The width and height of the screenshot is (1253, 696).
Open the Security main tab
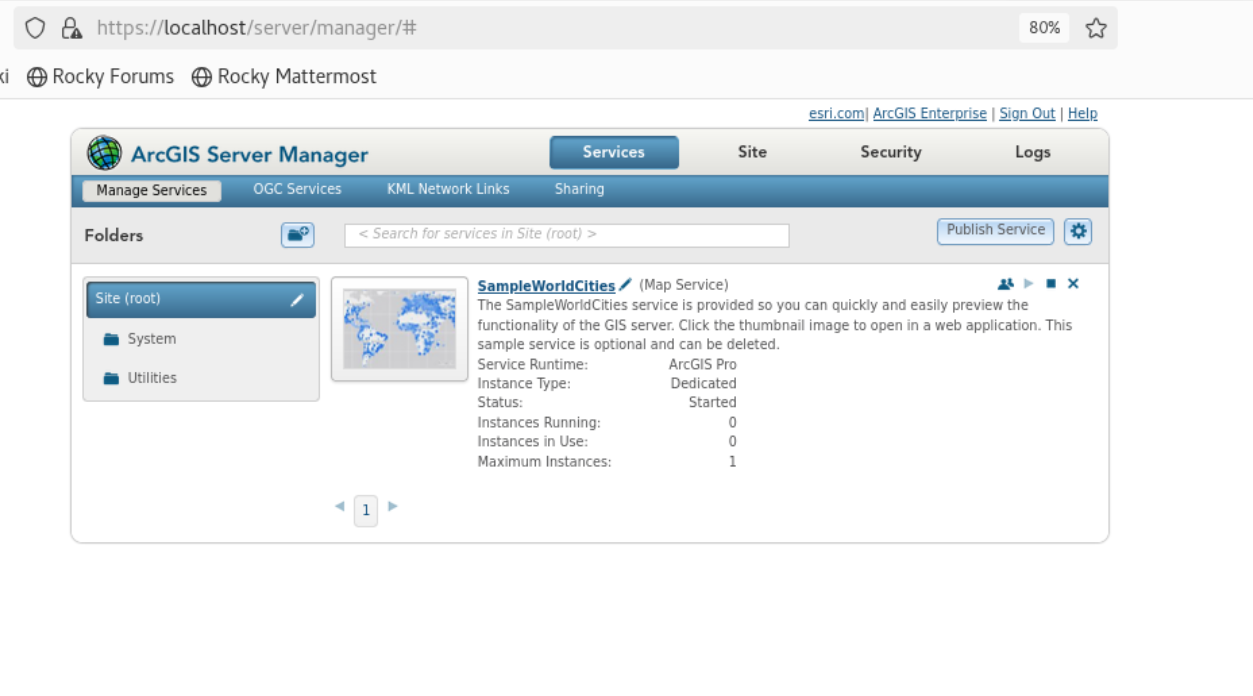[891, 152]
